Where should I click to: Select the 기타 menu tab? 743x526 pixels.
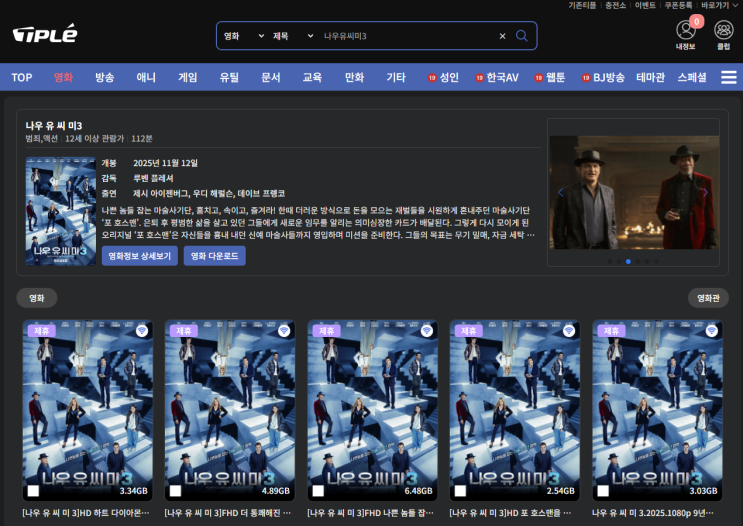pyautogui.click(x=396, y=77)
